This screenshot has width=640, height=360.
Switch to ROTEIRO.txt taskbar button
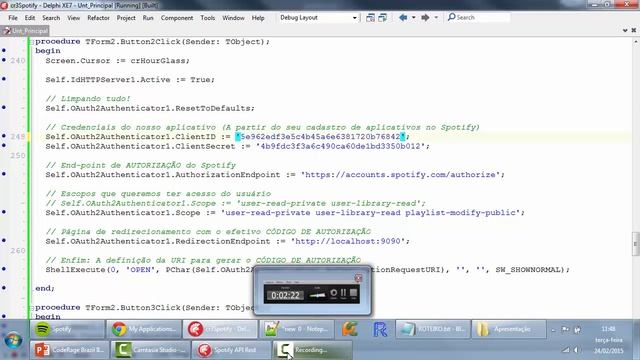432,329
